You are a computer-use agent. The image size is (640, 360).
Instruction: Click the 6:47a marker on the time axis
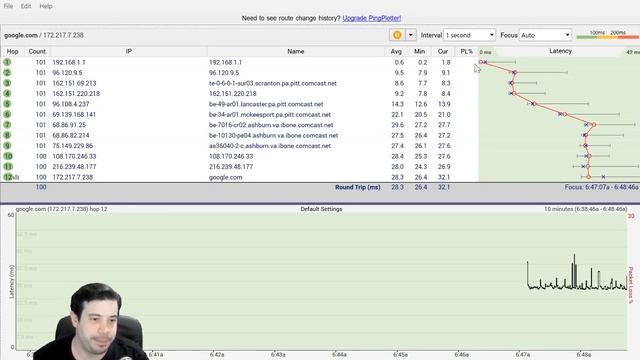pos(522,354)
